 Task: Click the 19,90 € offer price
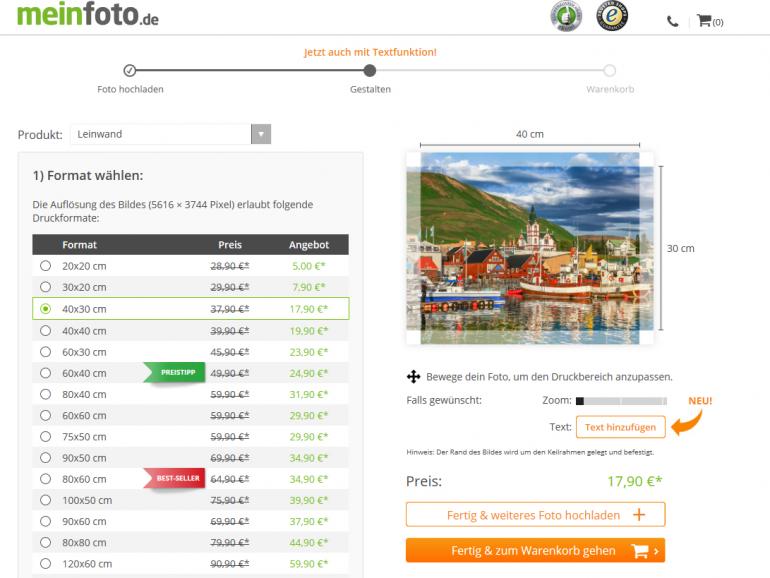[308, 330]
